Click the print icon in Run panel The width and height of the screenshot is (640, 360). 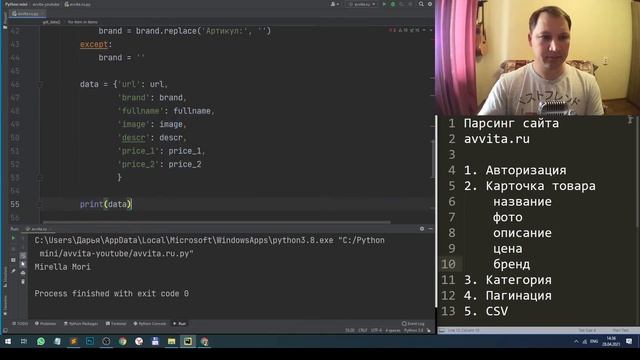(23, 273)
